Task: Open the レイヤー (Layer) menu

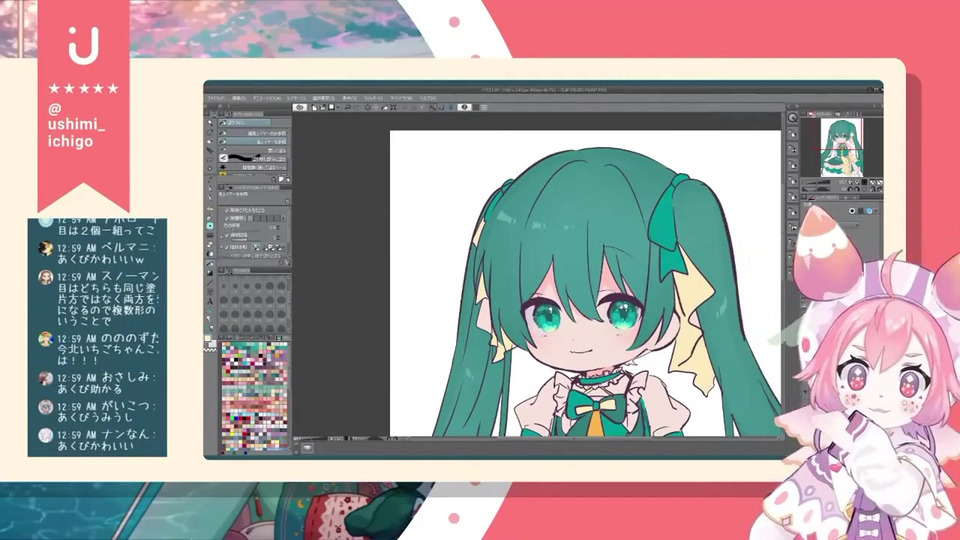Action: click(x=296, y=99)
